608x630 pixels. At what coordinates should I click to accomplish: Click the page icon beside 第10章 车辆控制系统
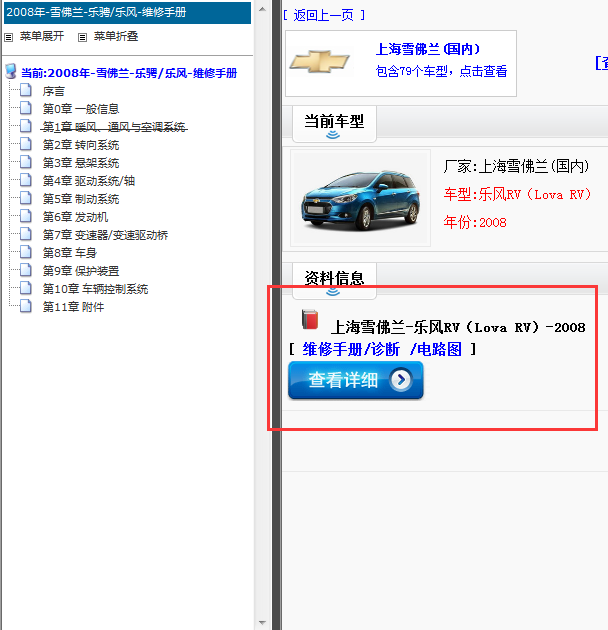26,288
